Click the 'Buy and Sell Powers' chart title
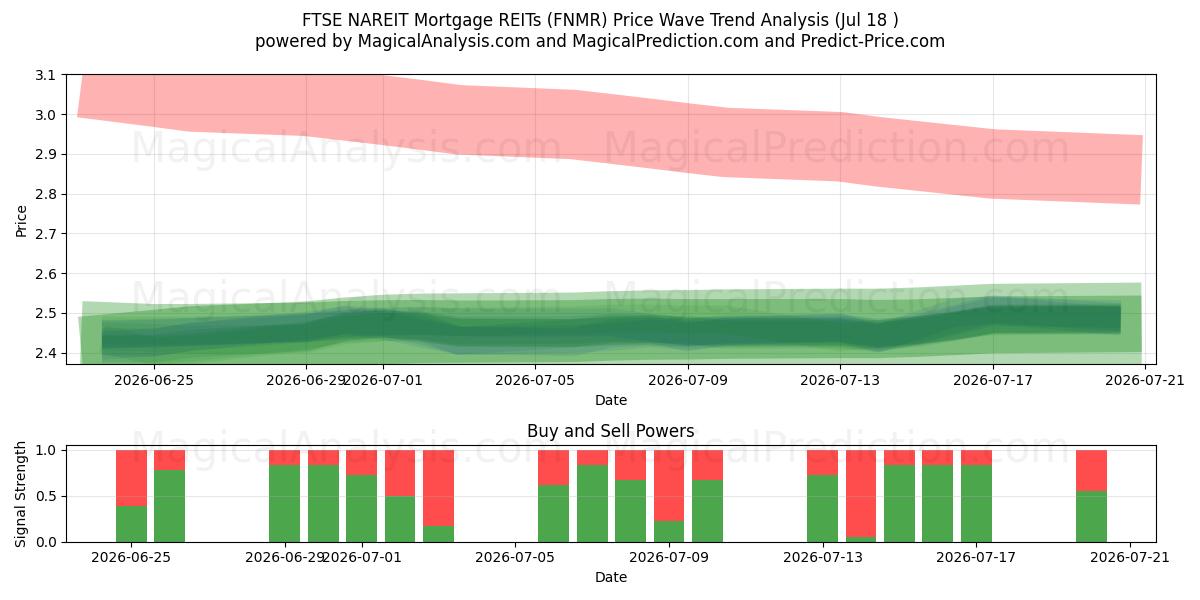The image size is (1200, 600). [x=611, y=432]
